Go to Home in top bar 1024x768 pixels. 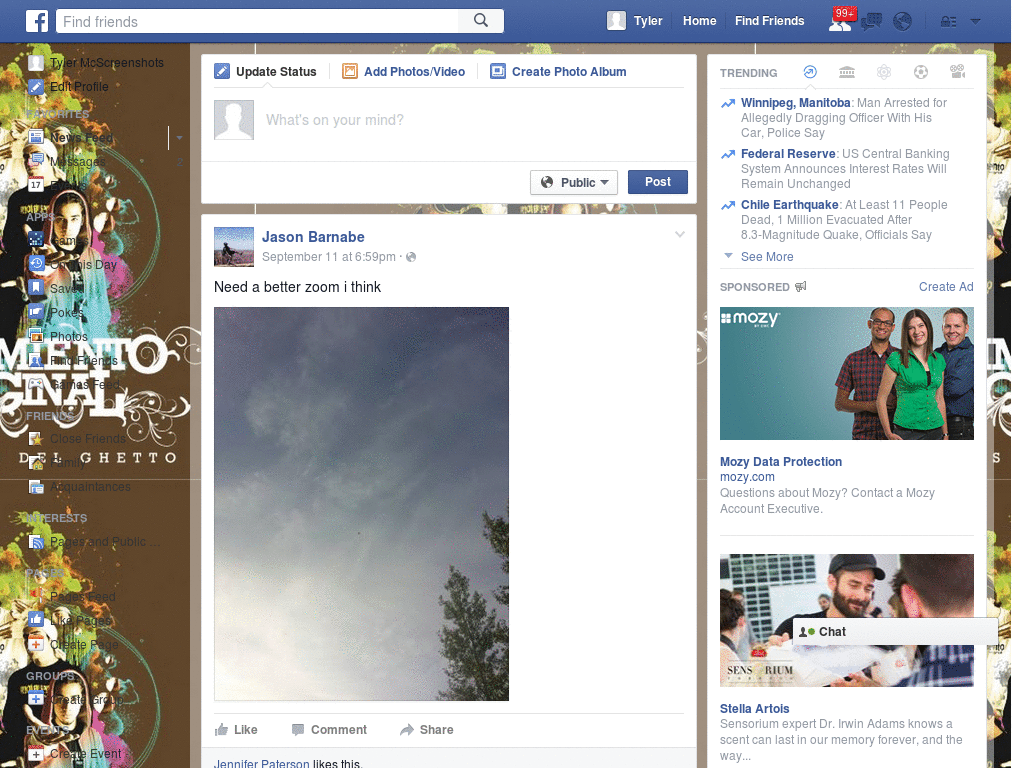699,21
